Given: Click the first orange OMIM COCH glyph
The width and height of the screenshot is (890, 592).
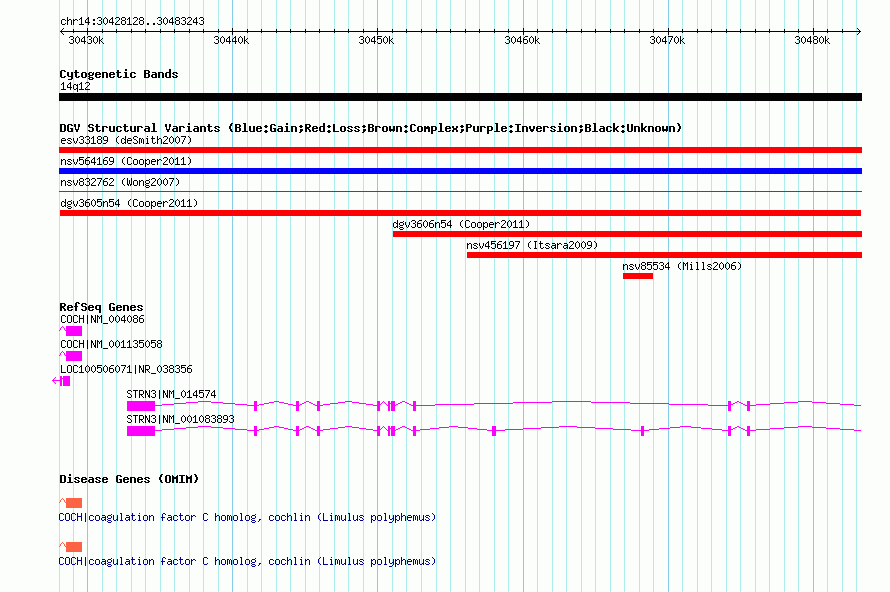Looking at the screenshot, I should (71, 503).
